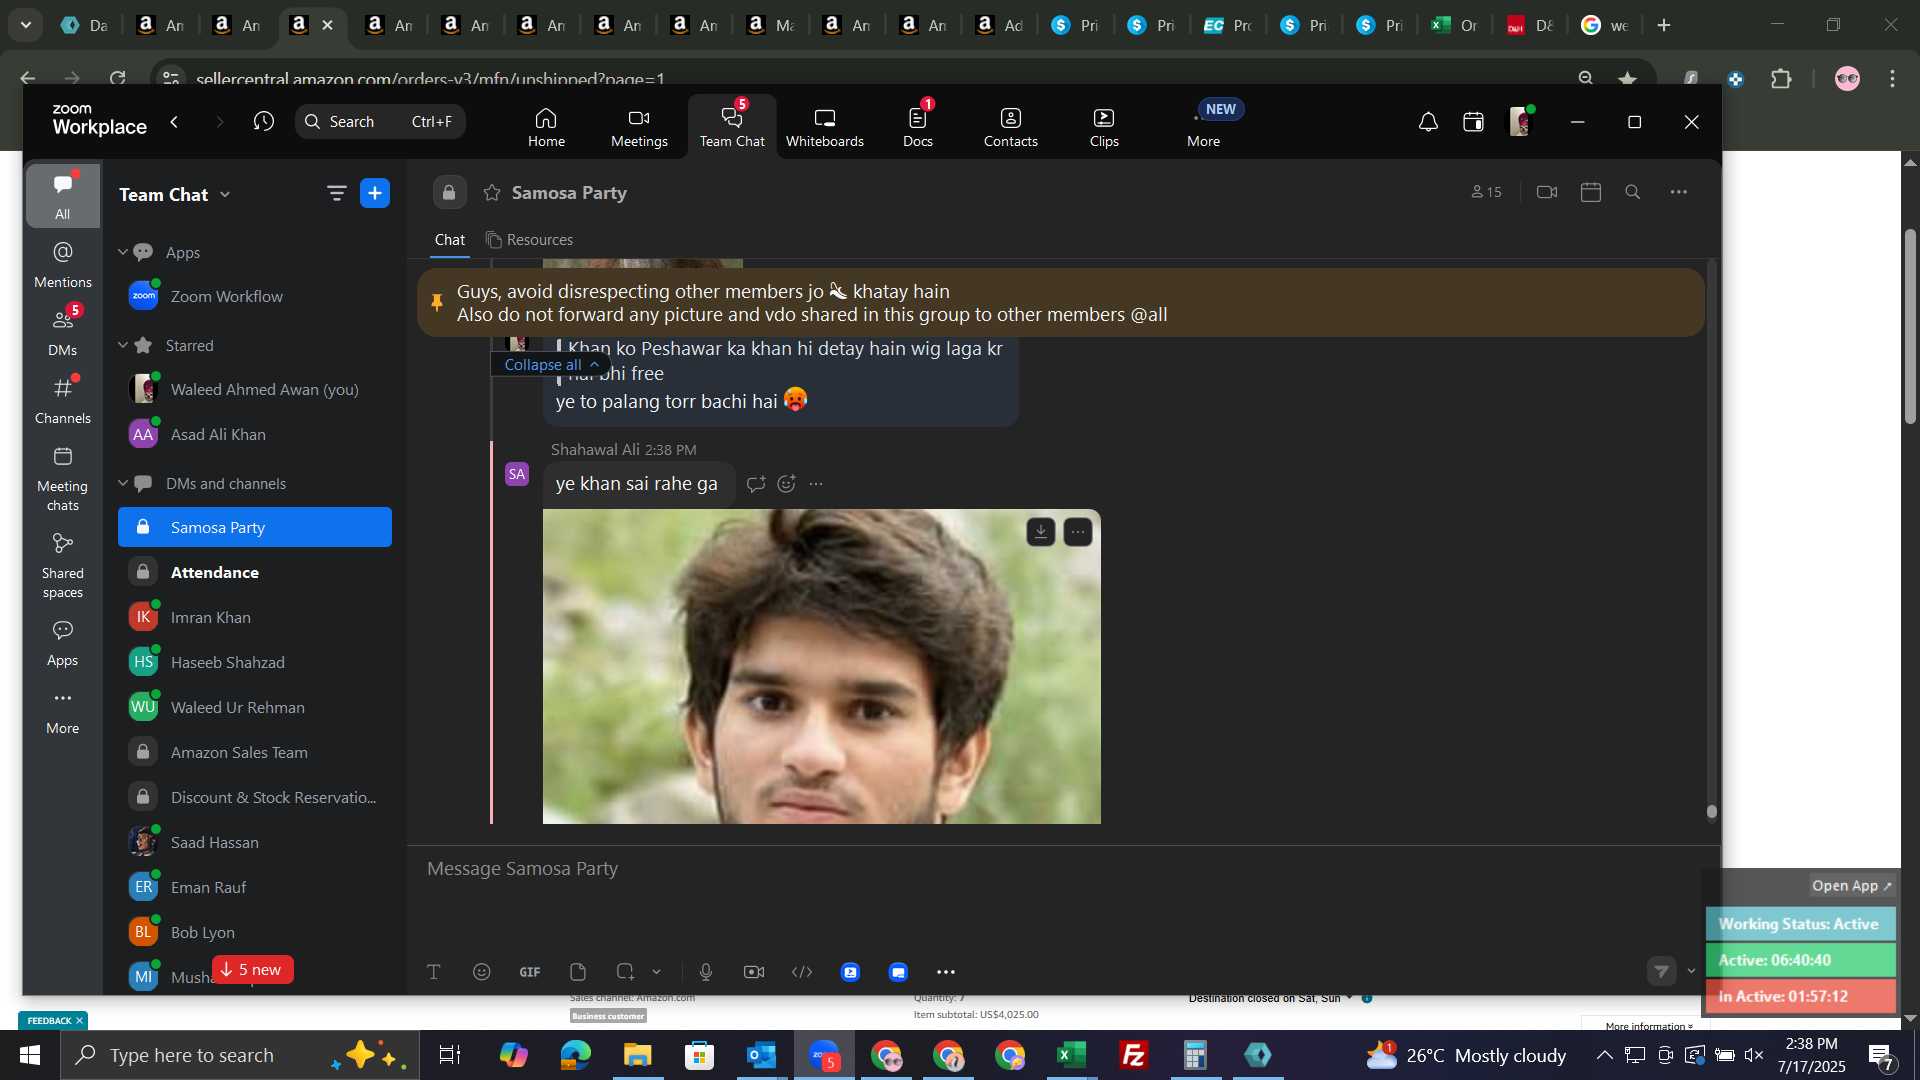Open the channel's more options ellipsis

tap(1679, 192)
